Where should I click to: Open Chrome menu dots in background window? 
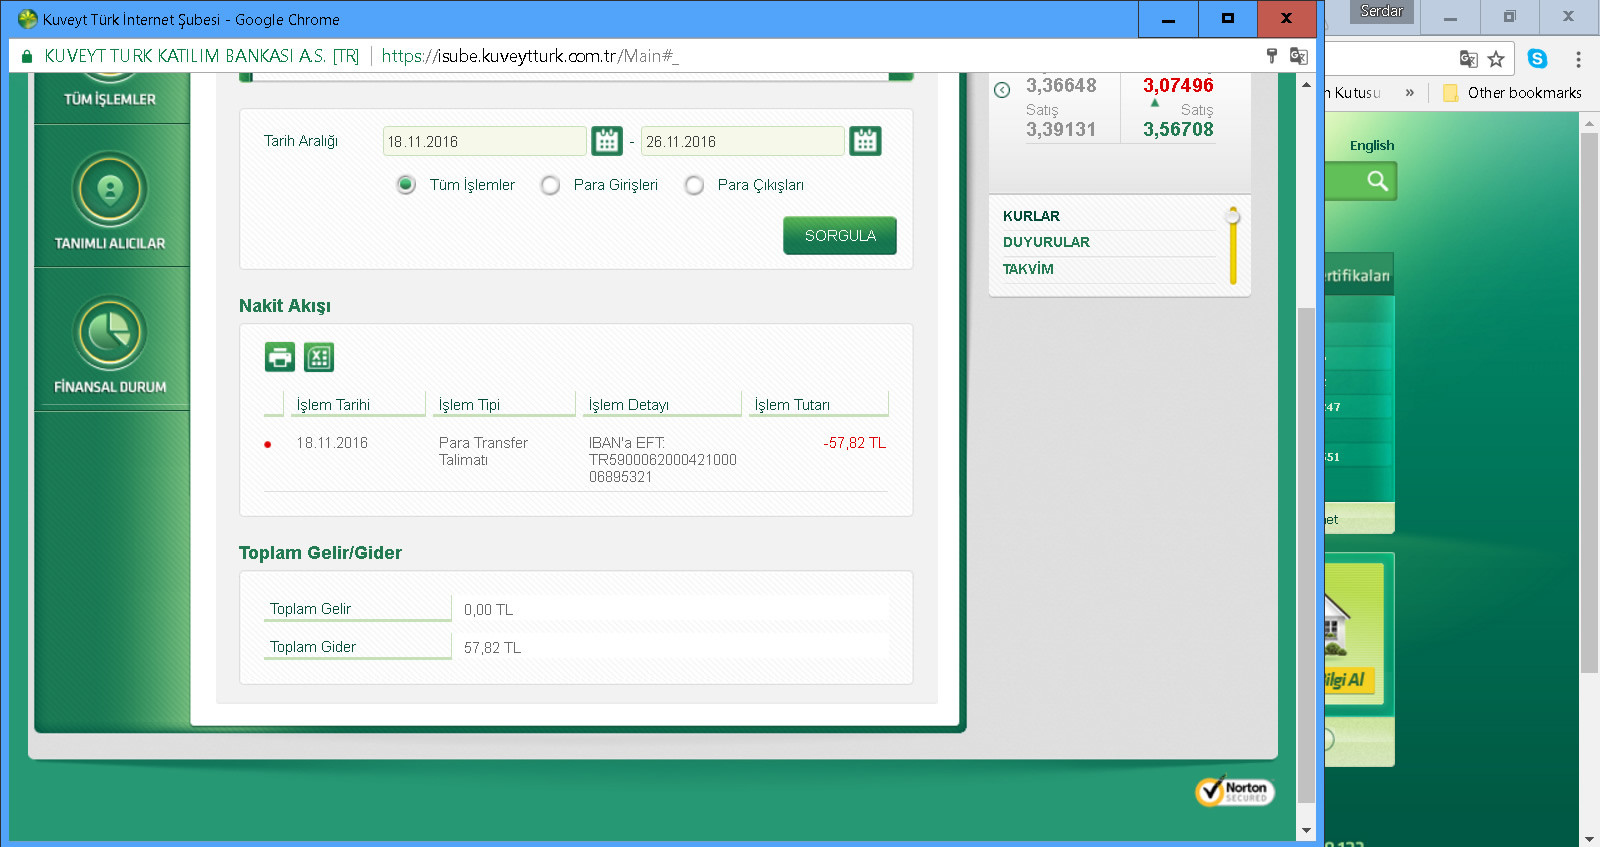(1578, 59)
